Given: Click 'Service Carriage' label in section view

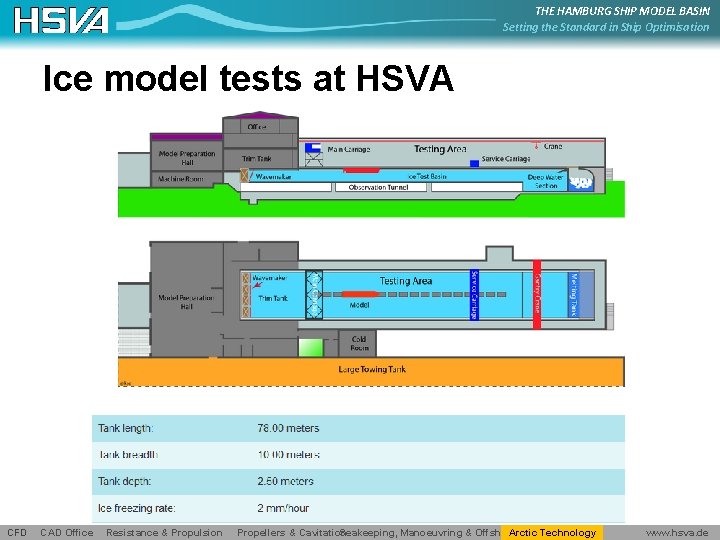Looking at the screenshot, I should point(506,158).
